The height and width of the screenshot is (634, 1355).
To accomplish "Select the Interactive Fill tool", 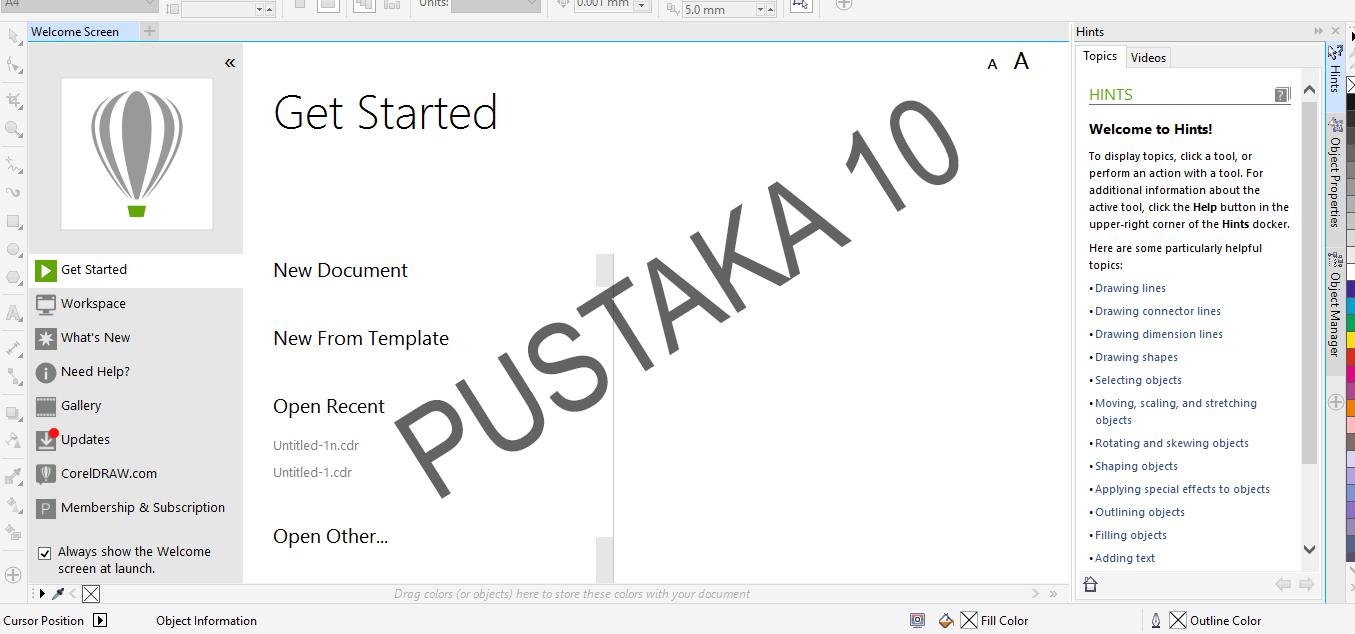I will click(13, 504).
